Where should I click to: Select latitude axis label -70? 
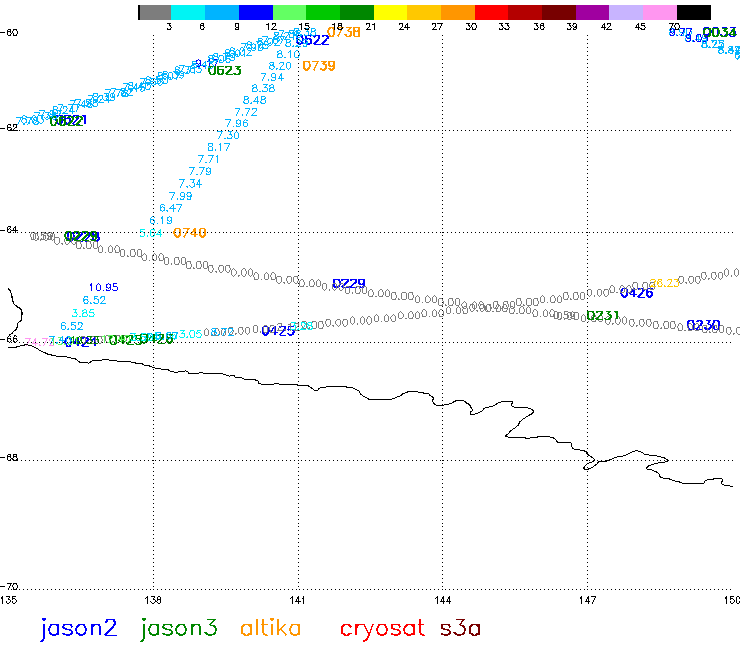9,587
